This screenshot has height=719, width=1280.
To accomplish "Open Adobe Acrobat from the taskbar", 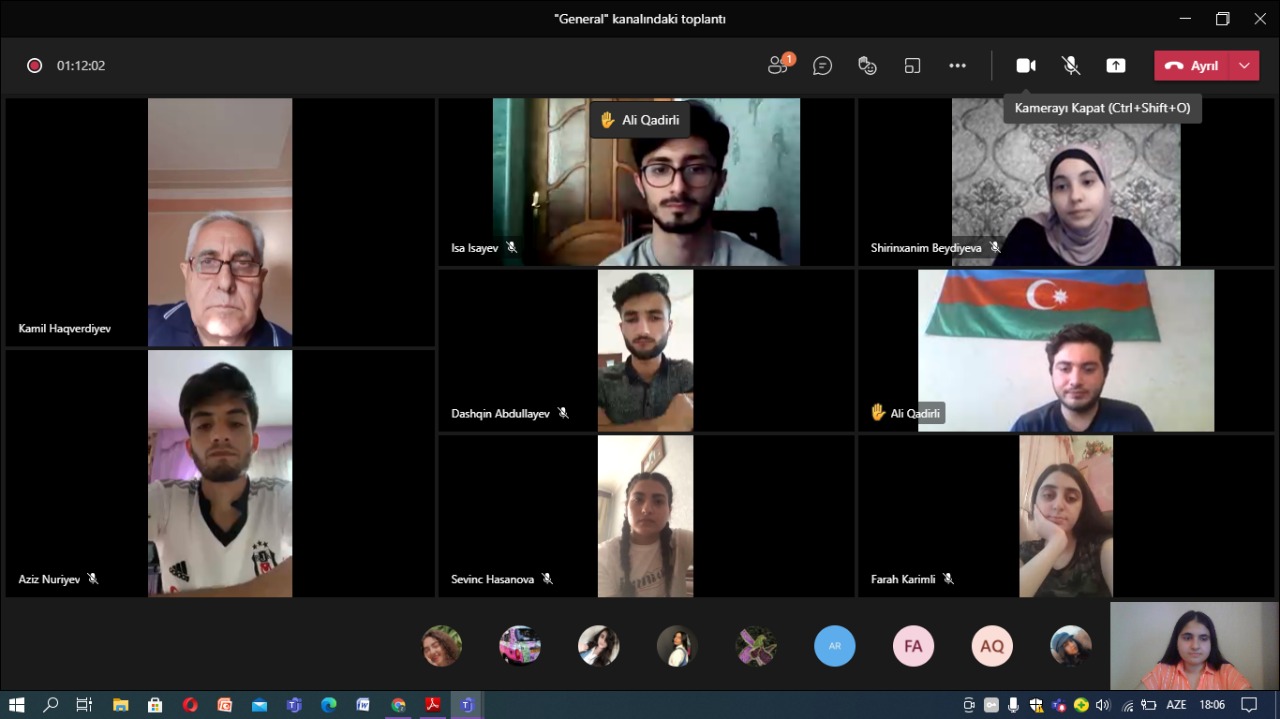I will 433,705.
